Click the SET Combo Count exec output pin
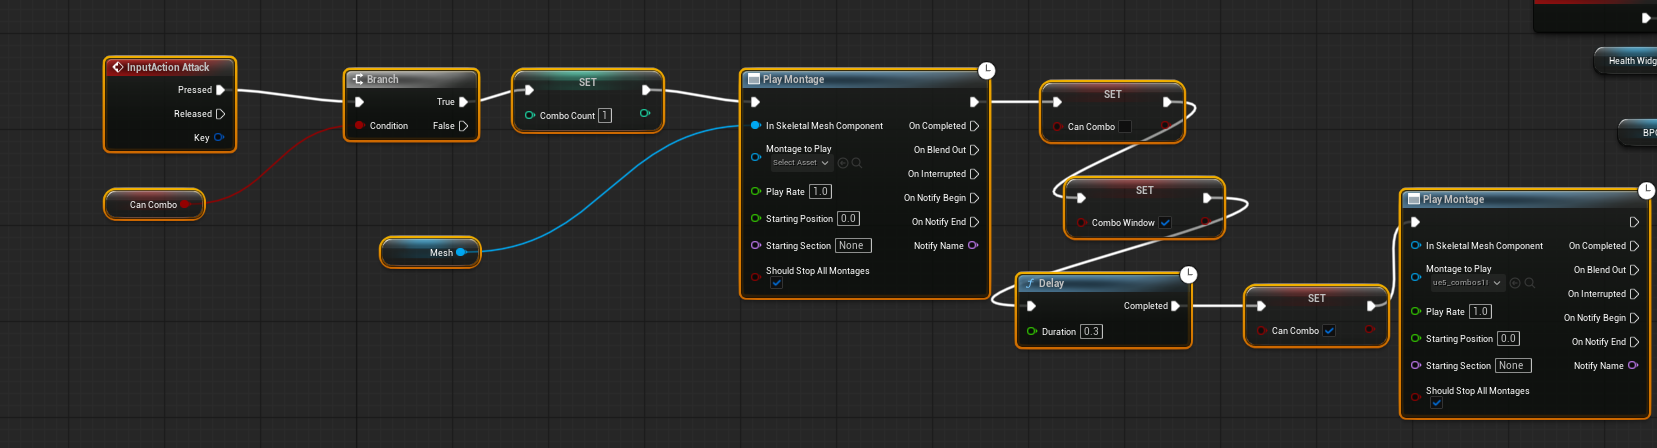Screen dimensions: 1657x448 click(646, 90)
